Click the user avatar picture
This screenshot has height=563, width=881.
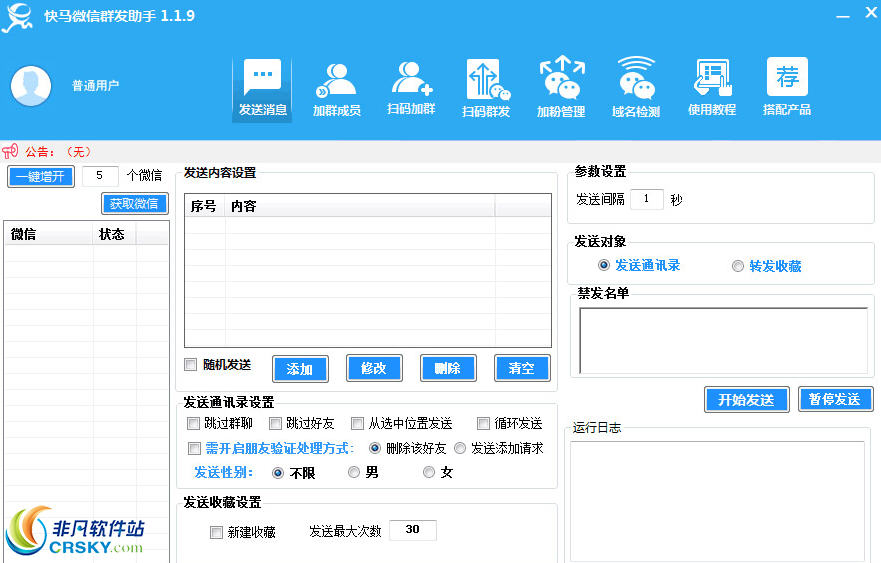click(x=31, y=86)
